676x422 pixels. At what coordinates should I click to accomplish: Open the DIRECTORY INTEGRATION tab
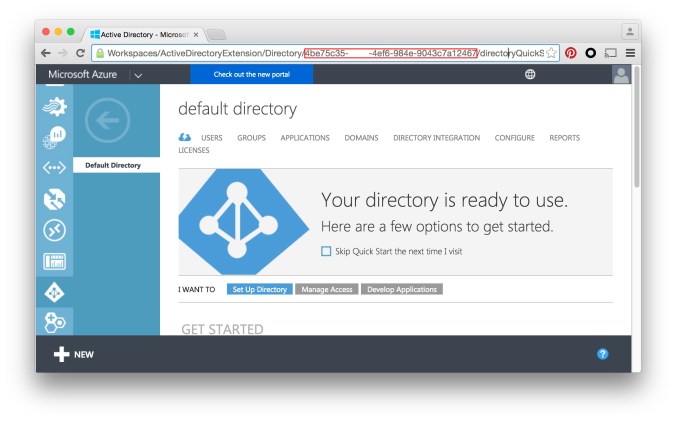436,138
